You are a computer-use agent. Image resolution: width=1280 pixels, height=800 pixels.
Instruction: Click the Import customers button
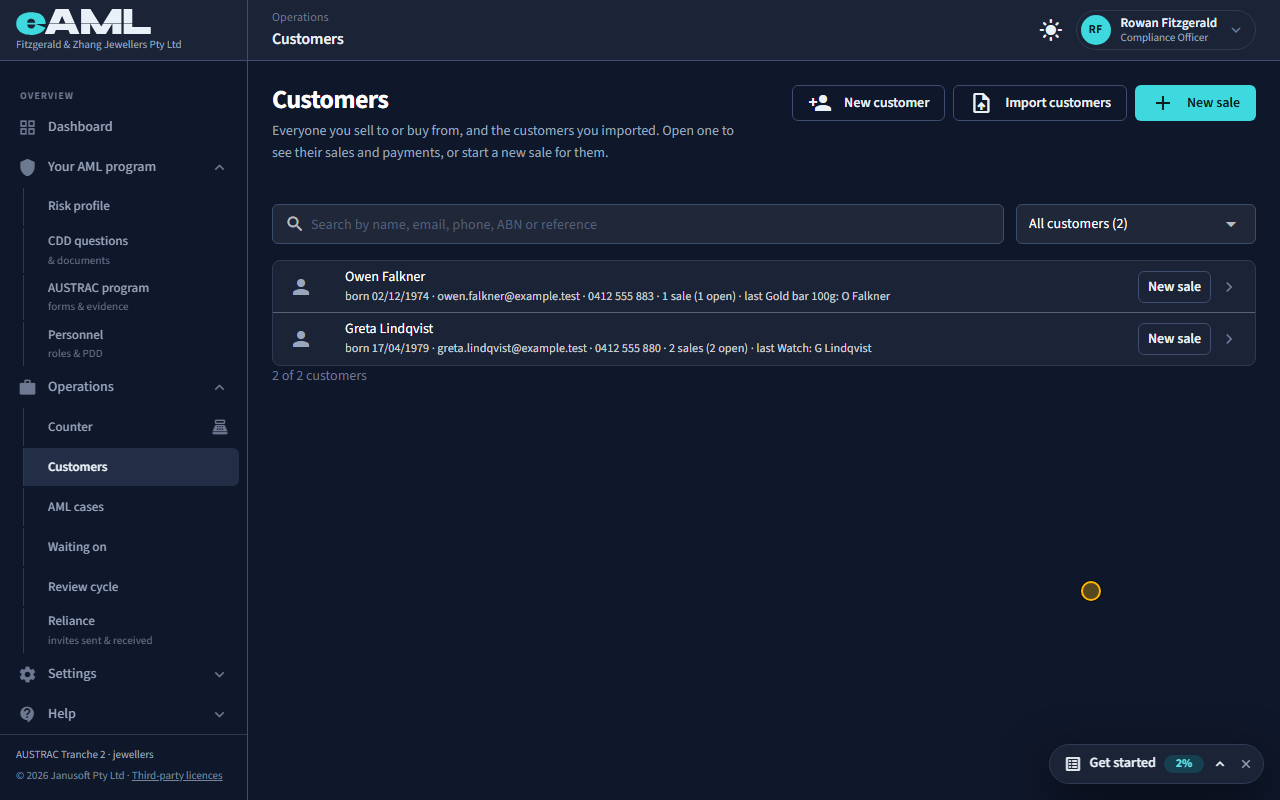click(x=1040, y=103)
